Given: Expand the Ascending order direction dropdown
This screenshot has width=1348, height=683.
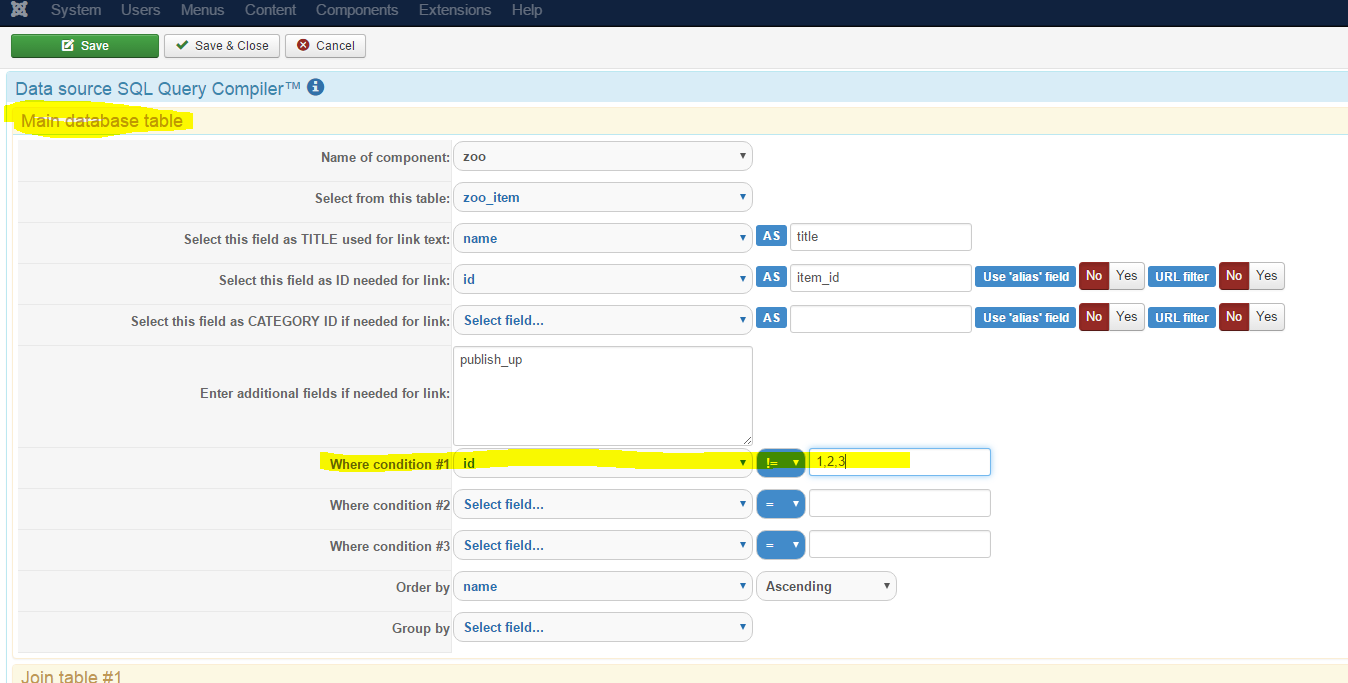Looking at the screenshot, I should 826,587.
